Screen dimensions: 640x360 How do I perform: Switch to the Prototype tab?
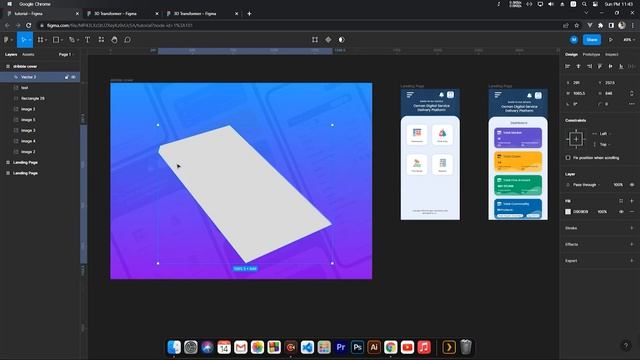coord(591,54)
